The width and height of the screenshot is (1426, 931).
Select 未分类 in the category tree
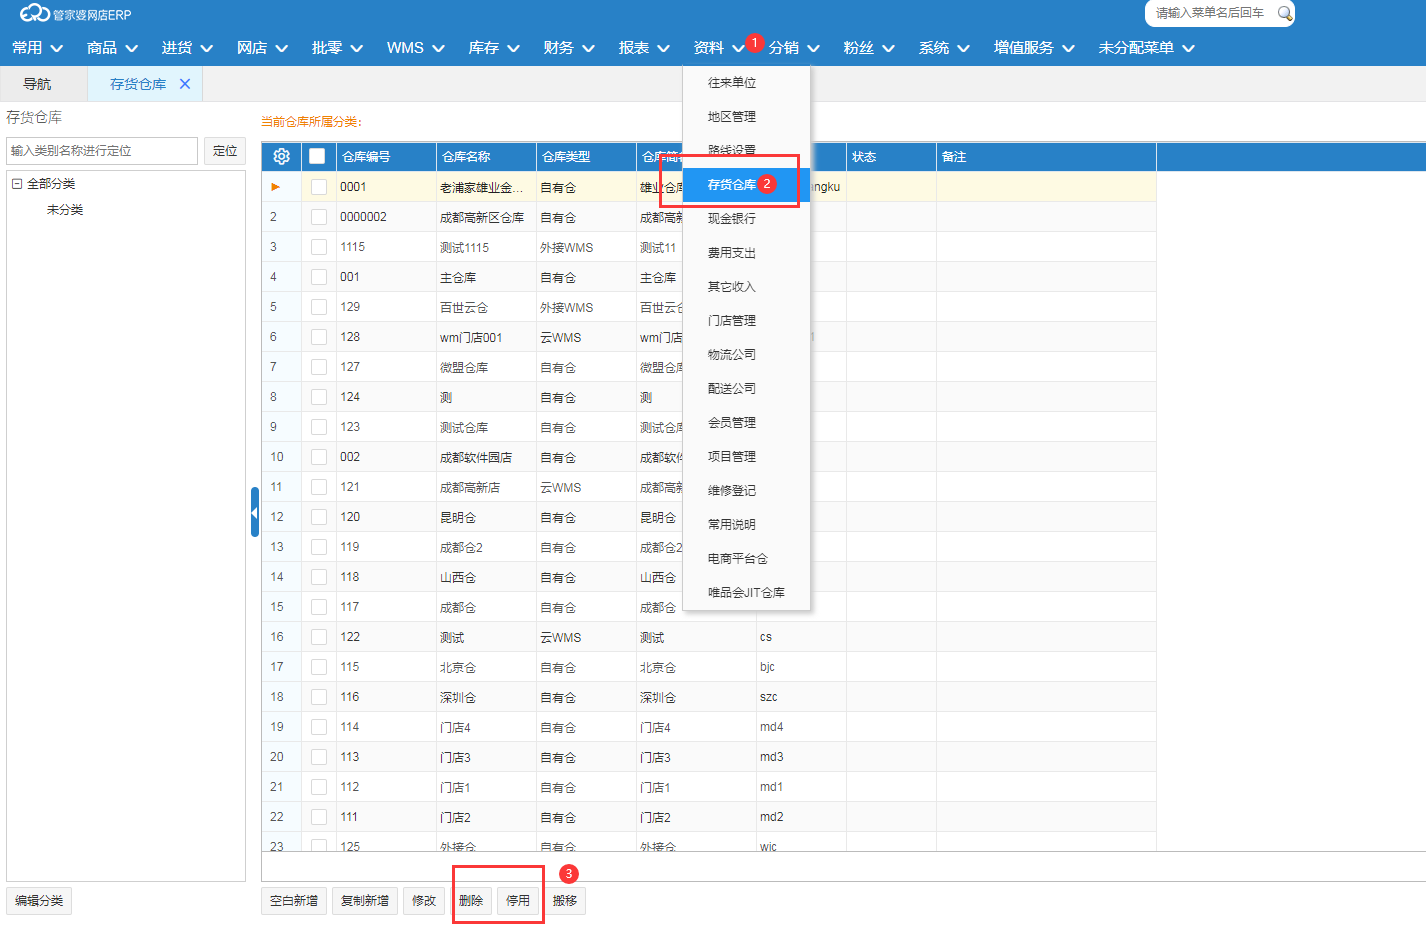[x=65, y=210]
